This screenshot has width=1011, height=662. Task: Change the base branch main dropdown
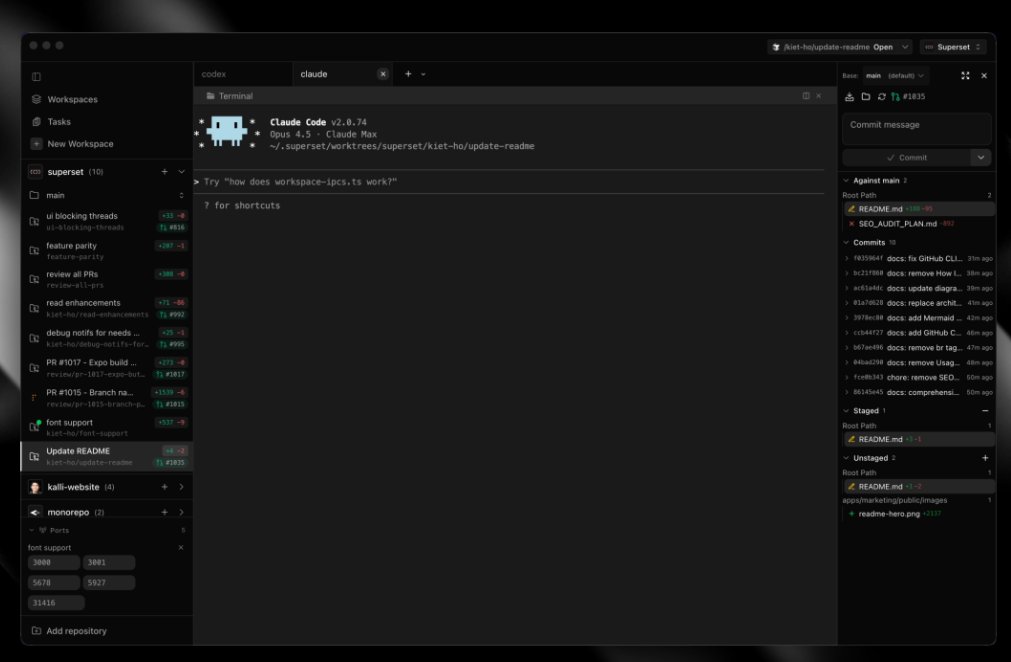(x=895, y=75)
